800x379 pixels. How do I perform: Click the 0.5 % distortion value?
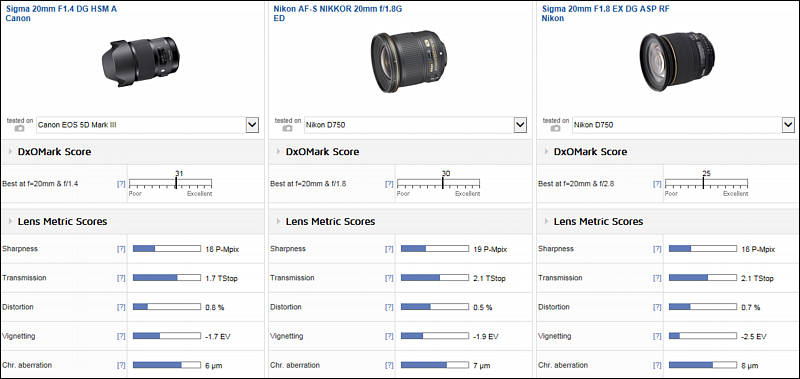[483, 308]
